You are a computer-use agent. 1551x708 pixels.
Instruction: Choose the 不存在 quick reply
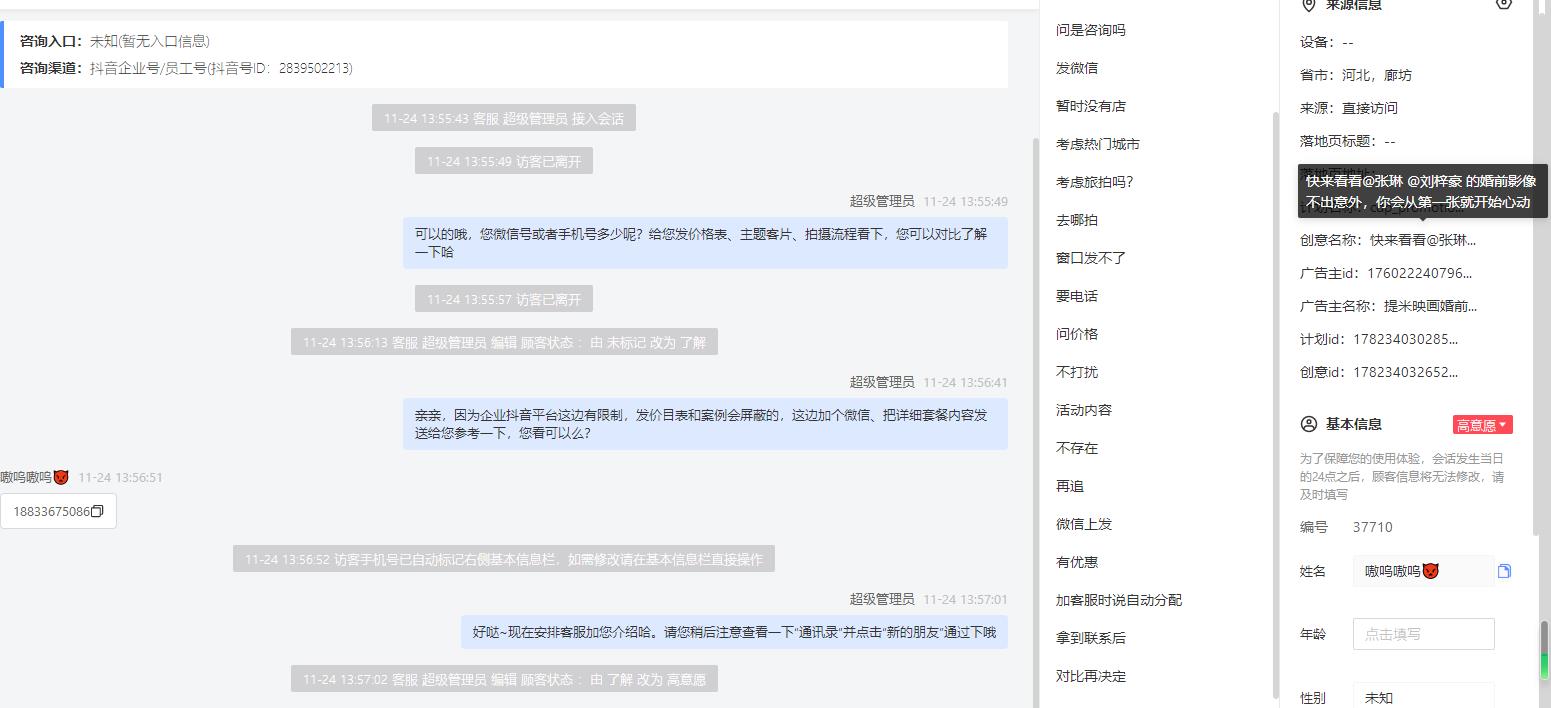click(1077, 448)
